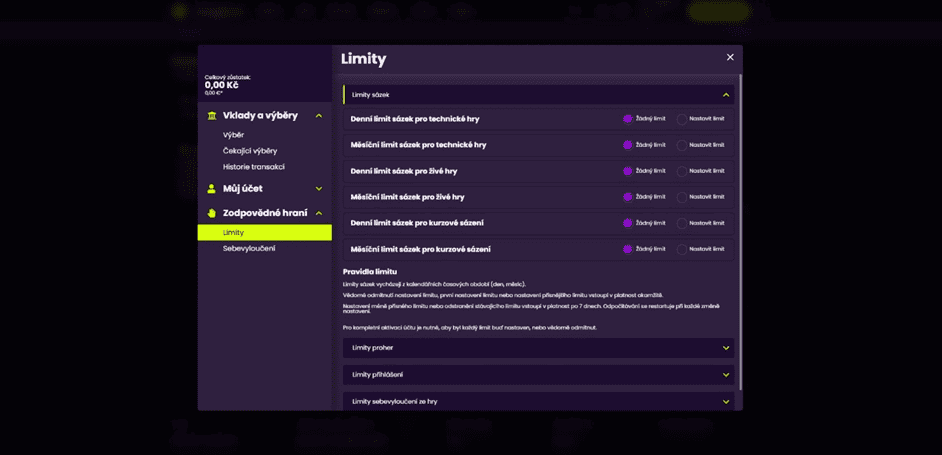Click the Denní limit sázek pro živé hry label

404,171
